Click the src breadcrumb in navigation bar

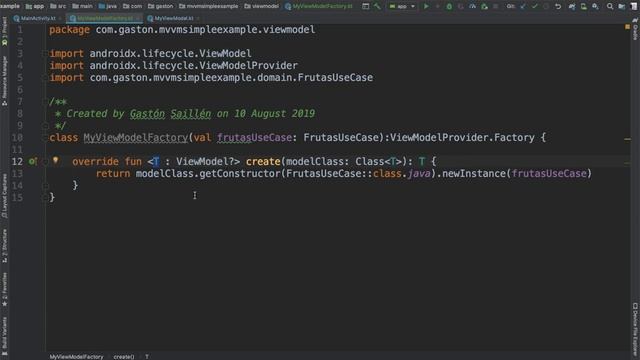point(58,6)
